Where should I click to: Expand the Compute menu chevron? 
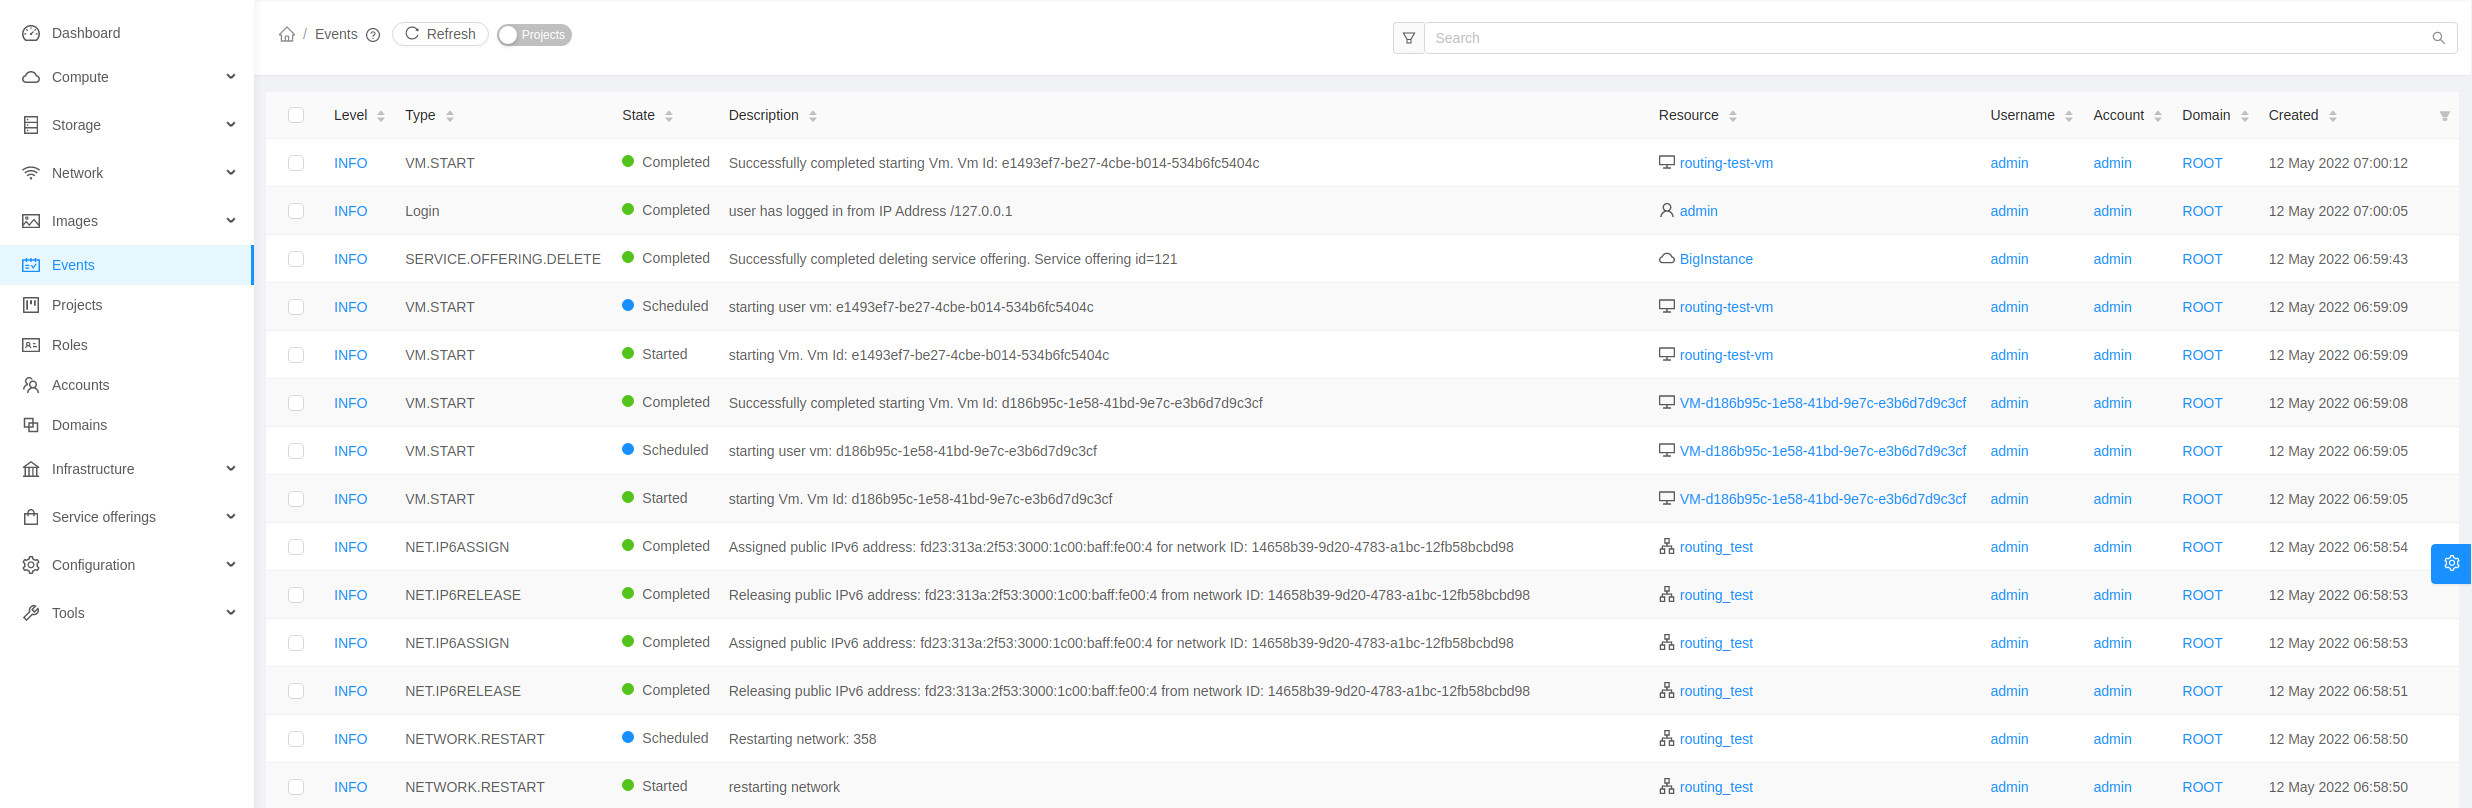pos(231,77)
